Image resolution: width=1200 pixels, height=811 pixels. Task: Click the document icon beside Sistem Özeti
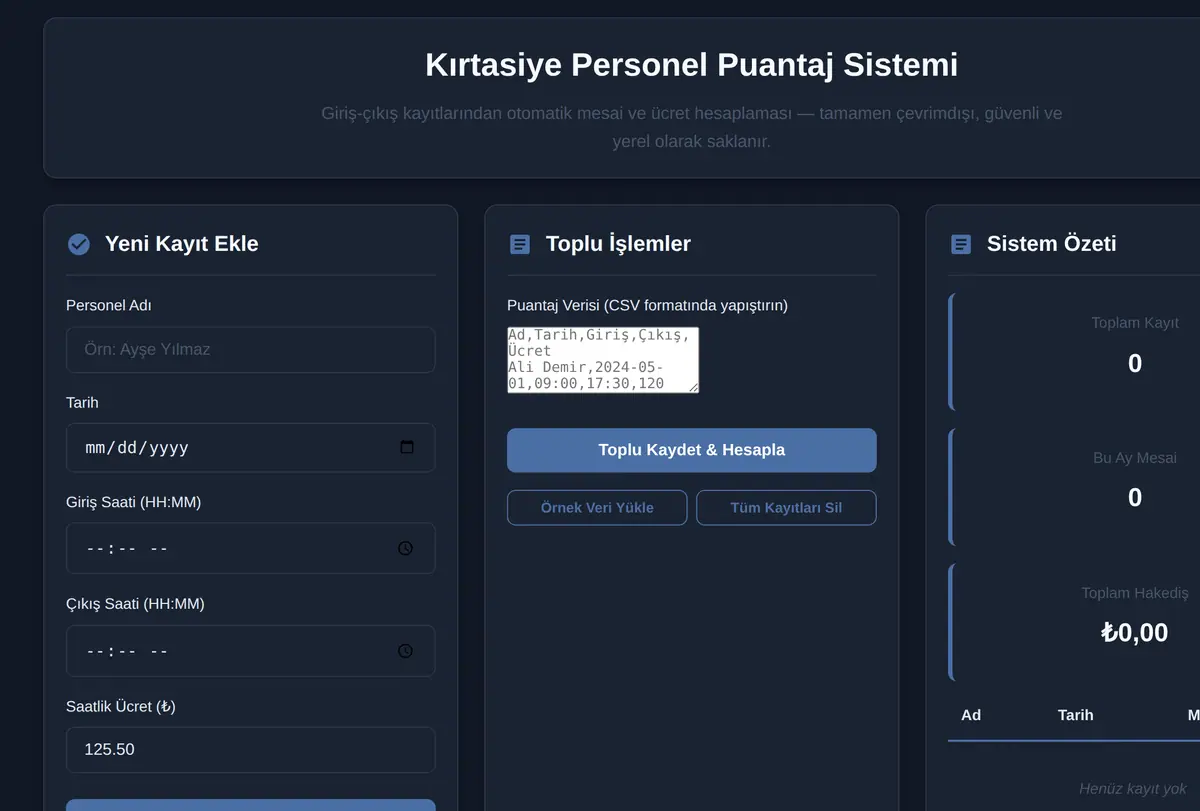(960, 244)
